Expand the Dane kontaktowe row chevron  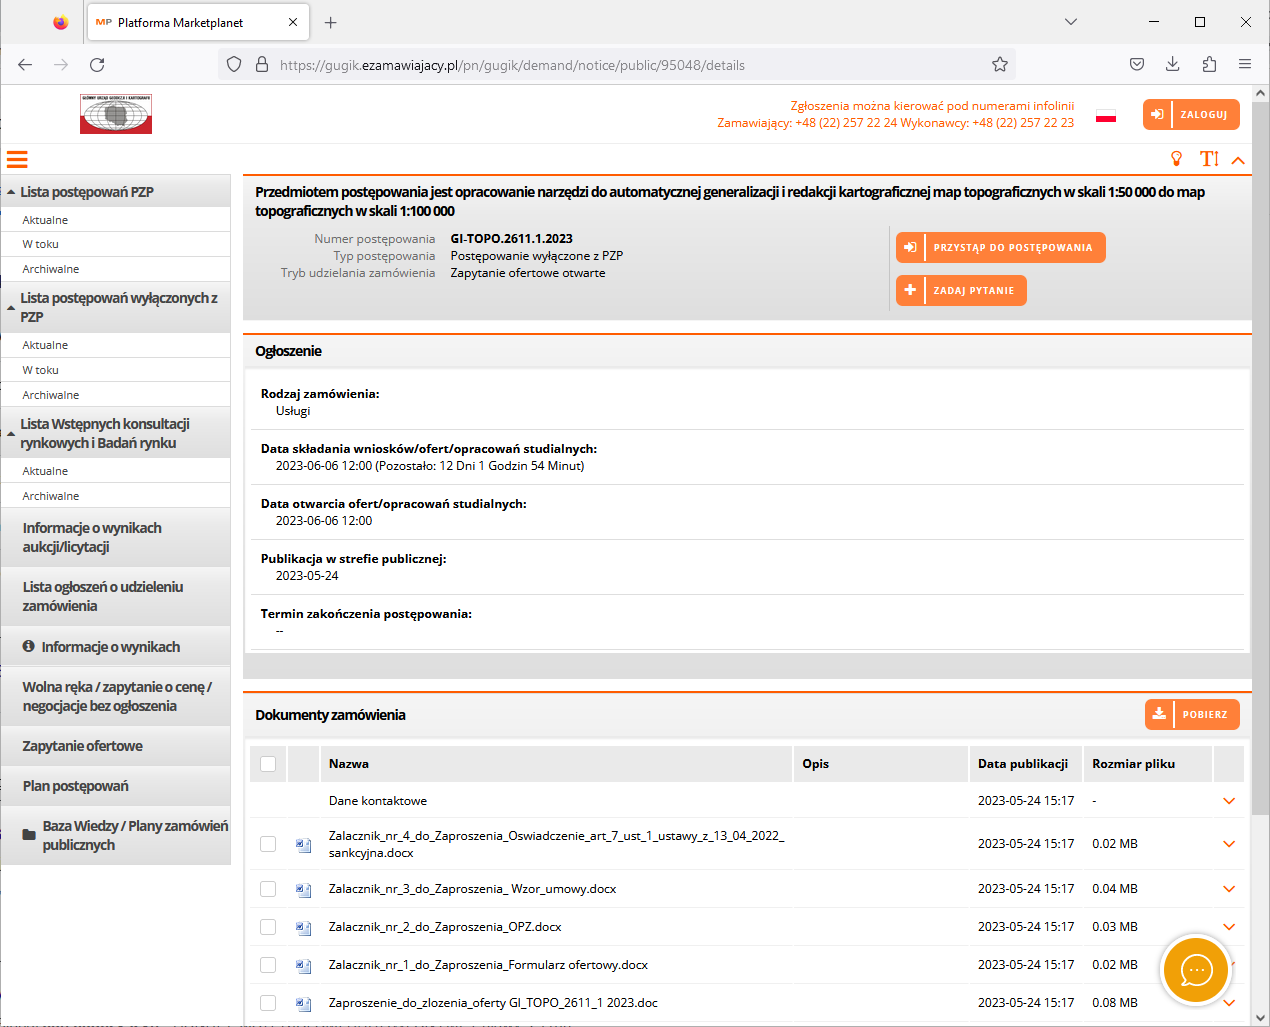point(1229,801)
